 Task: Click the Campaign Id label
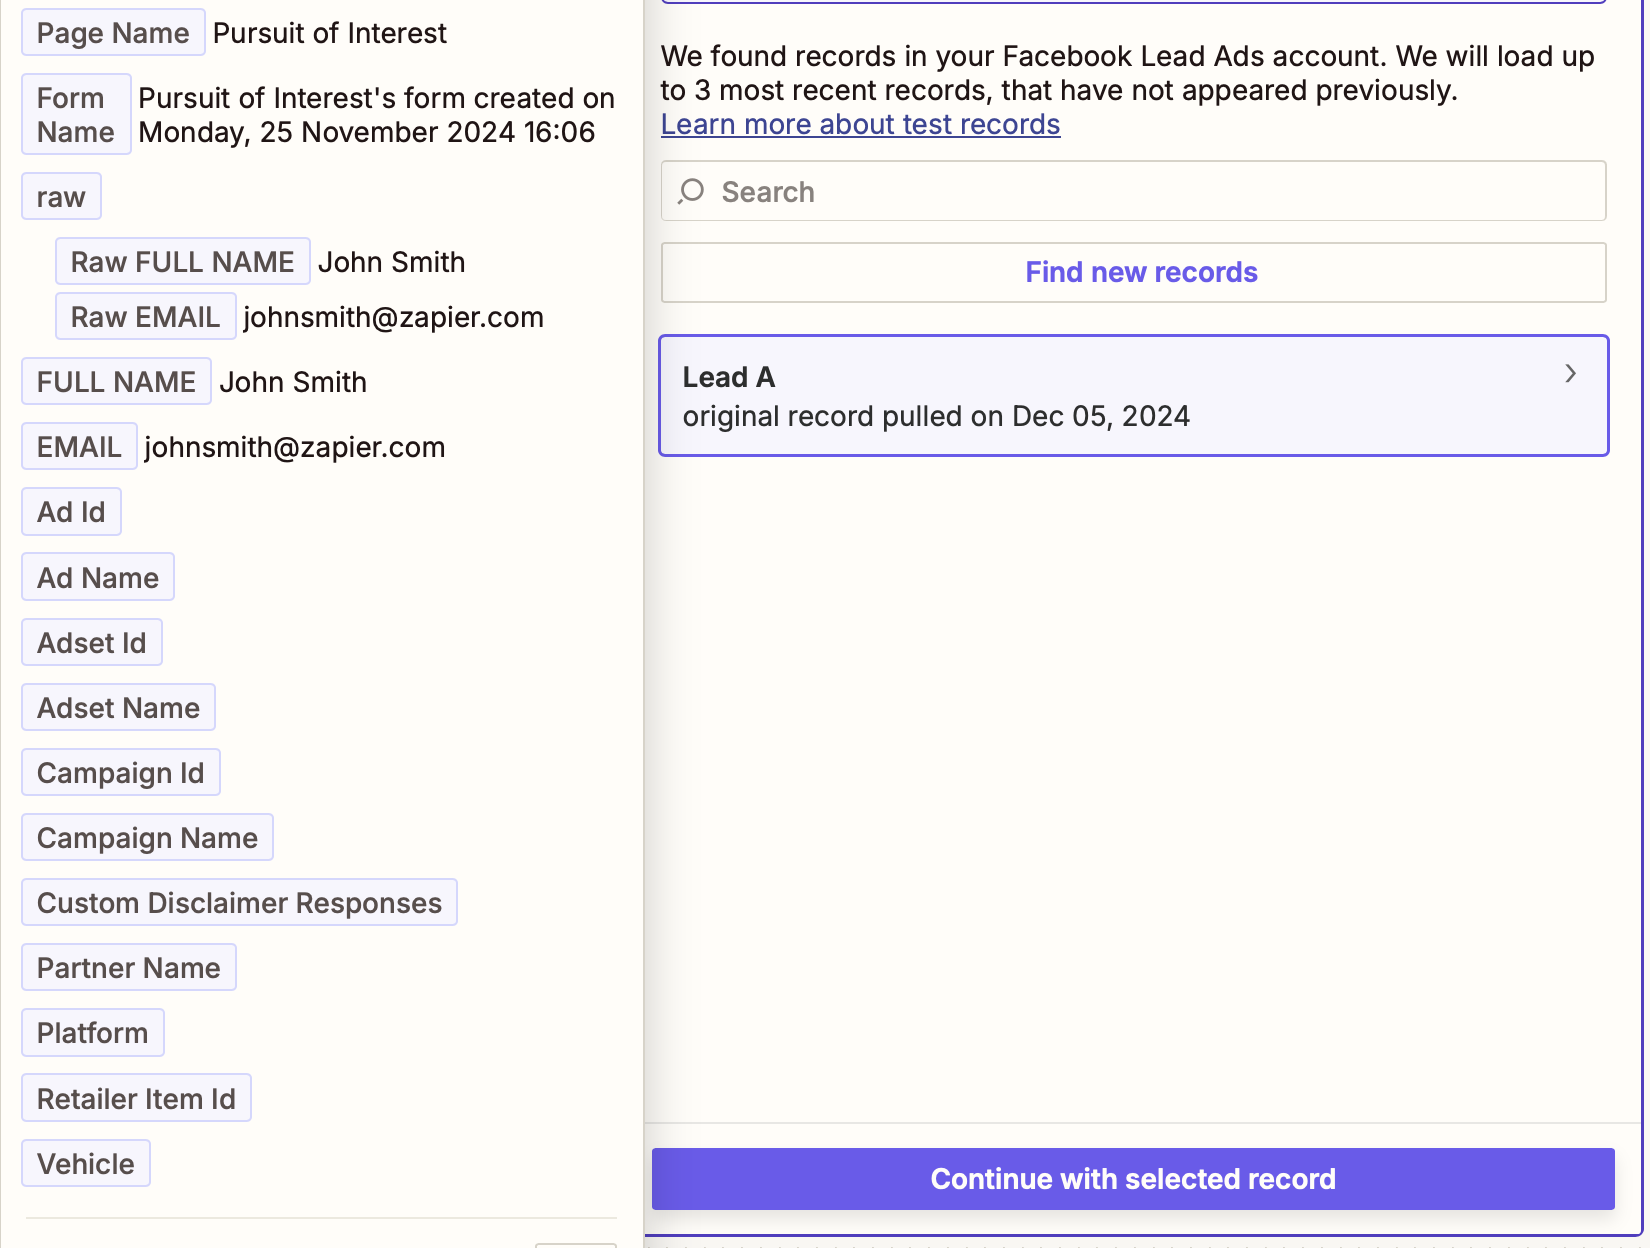click(121, 773)
